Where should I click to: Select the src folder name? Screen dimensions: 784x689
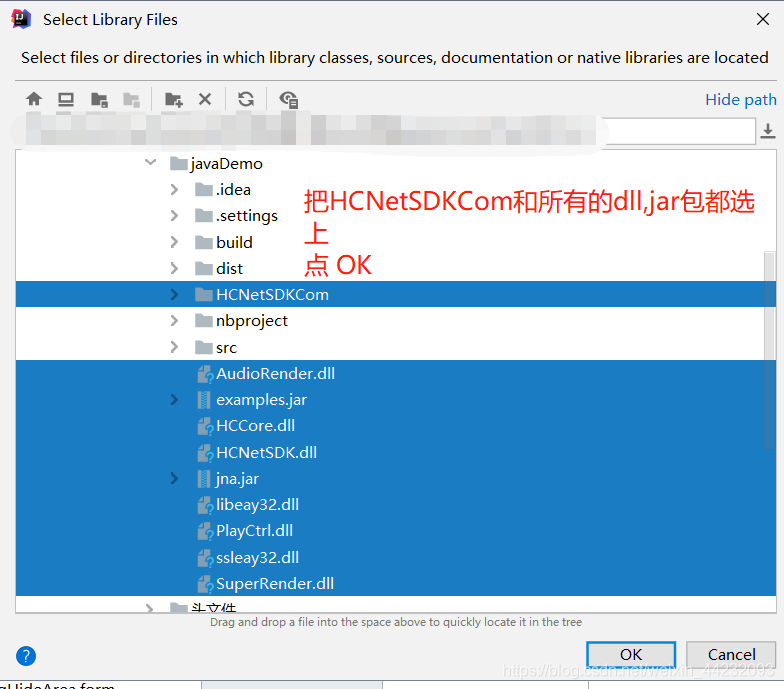tap(226, 348)
